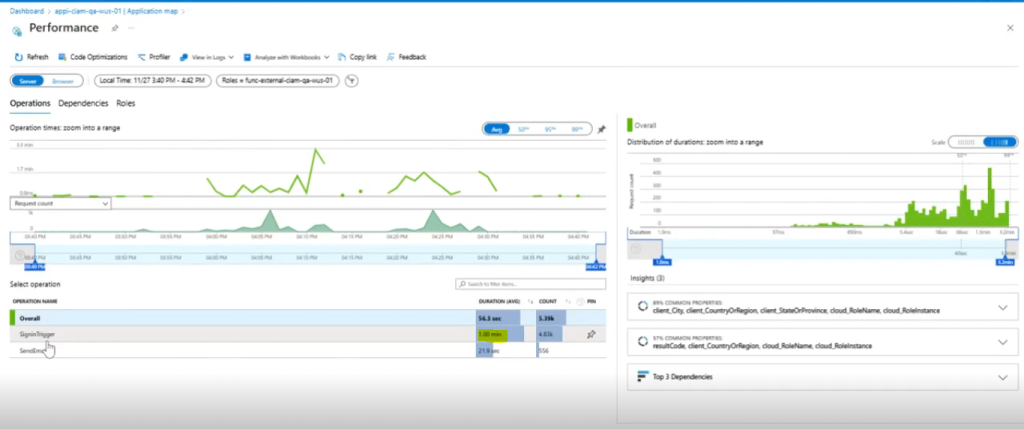Screen dimensions: 1024x429
Task: Select the SendEmail operation row
Action: coord(308,351)
